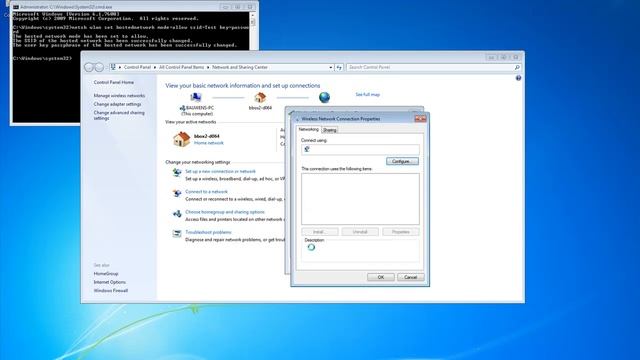Click the active network name bbox2-d064
The width and height of the screenshot is (640, 360).
pos(207,136)
